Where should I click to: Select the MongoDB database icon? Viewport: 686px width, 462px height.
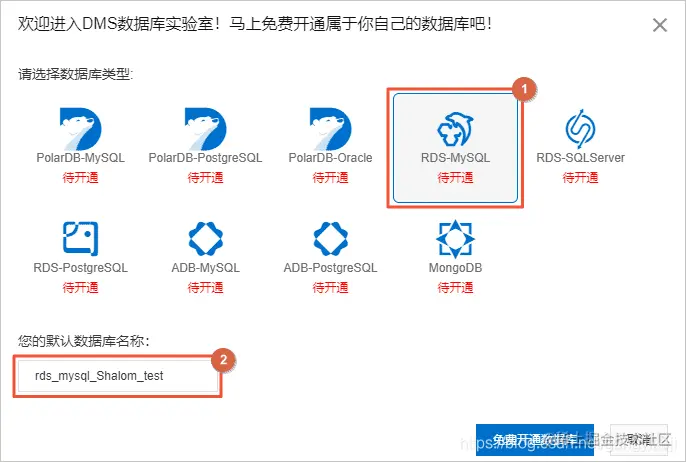click(455, 238)
